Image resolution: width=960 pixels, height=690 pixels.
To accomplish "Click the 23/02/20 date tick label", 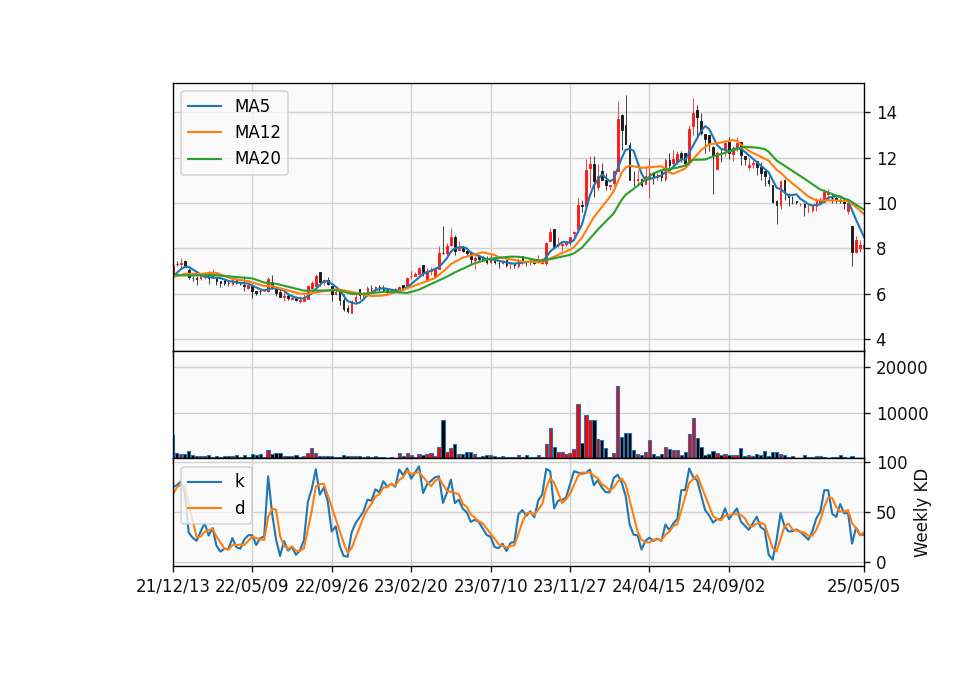I will point(411,586).
